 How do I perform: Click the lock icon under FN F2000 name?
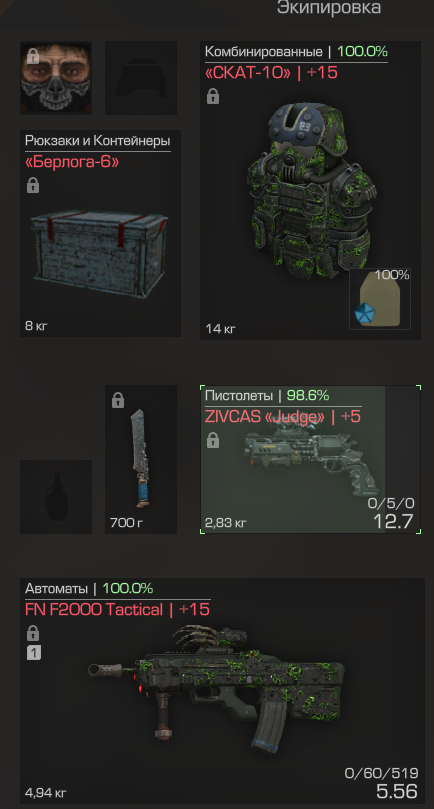point(33,633)
